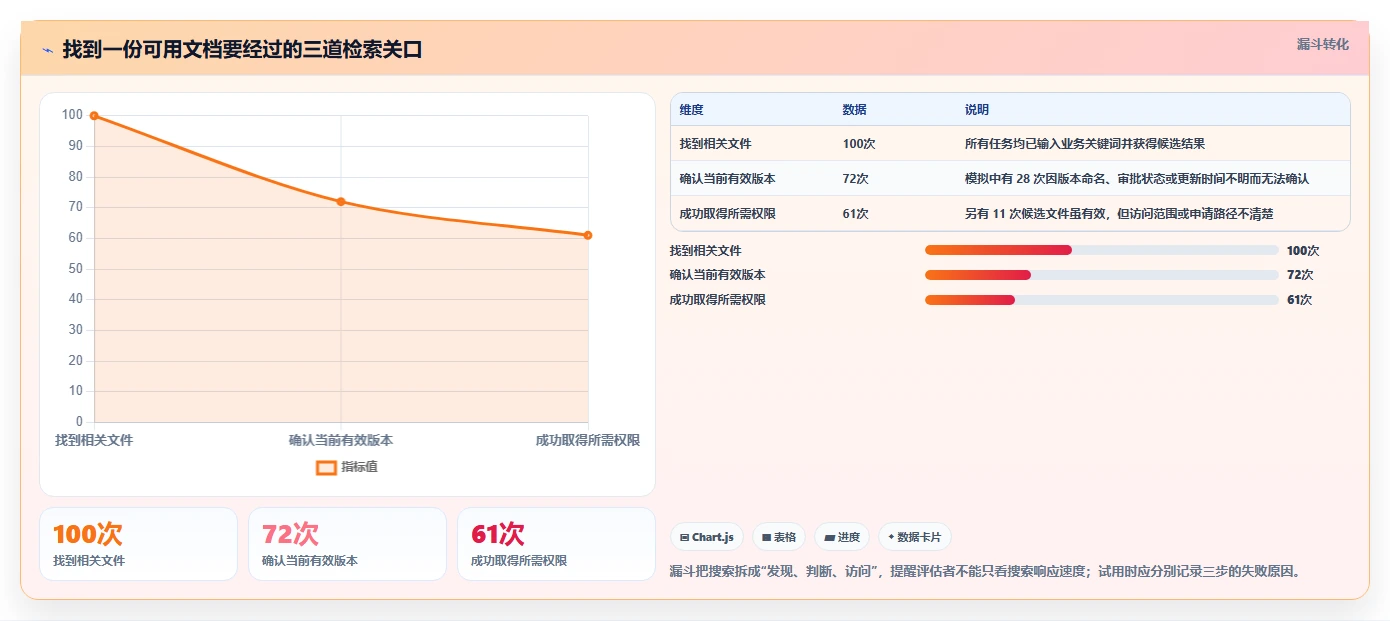
Task: Click the 指标值 legend label
Action: click(359, 467)
